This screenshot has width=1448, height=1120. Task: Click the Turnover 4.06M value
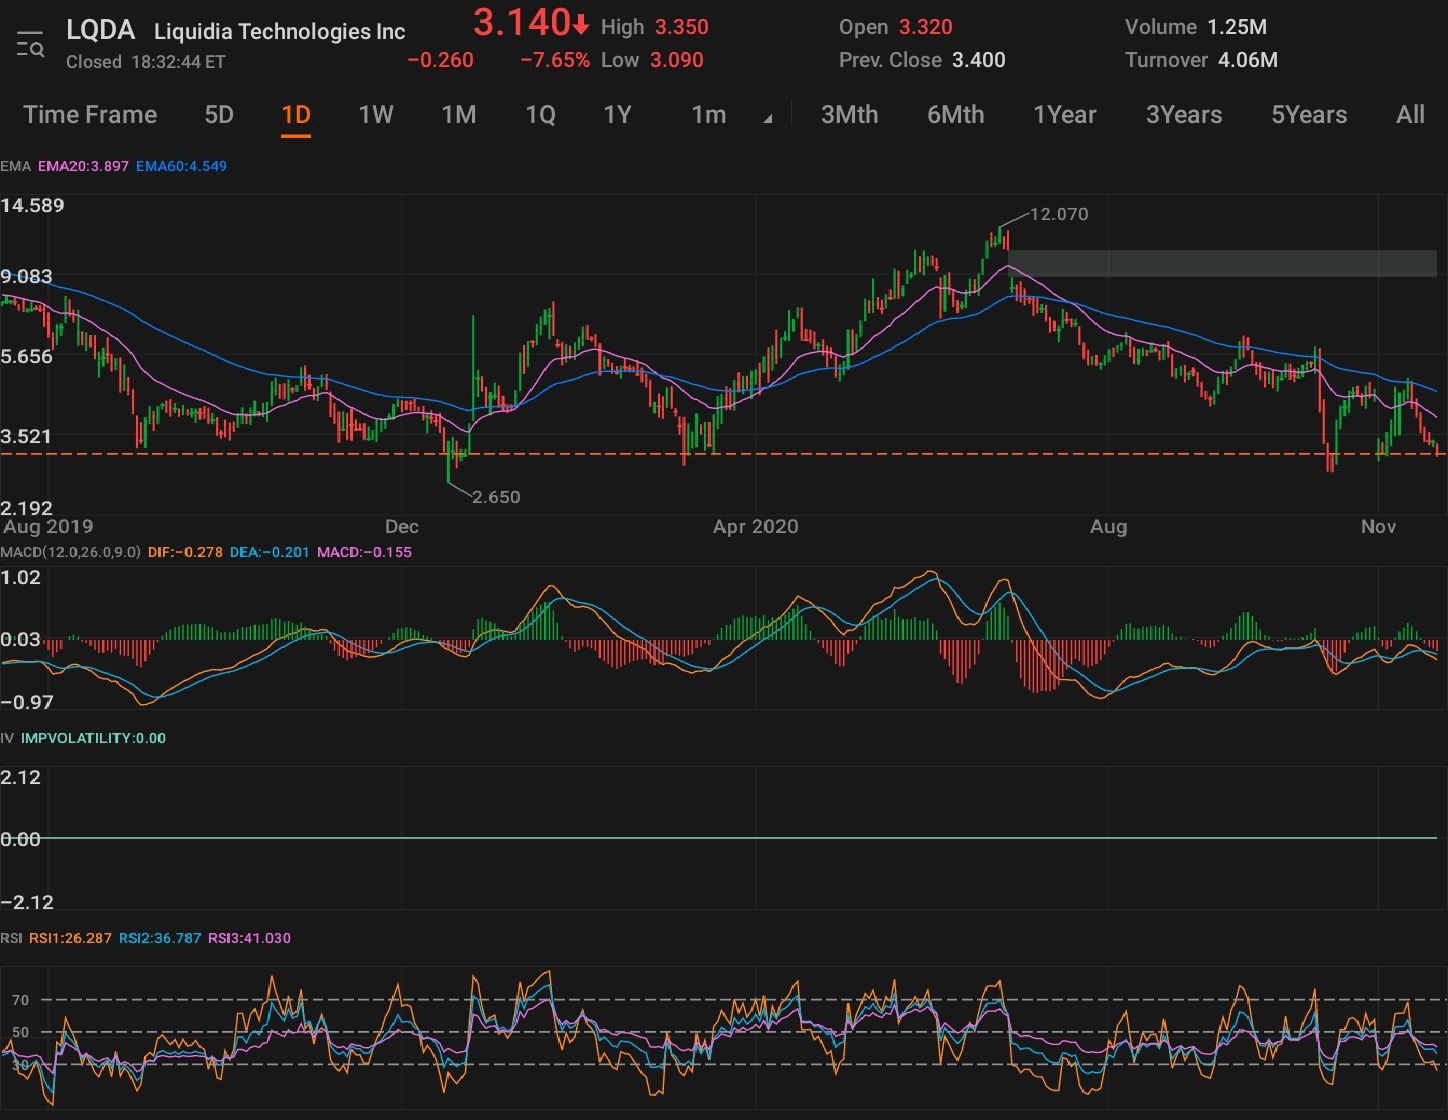1248,60
